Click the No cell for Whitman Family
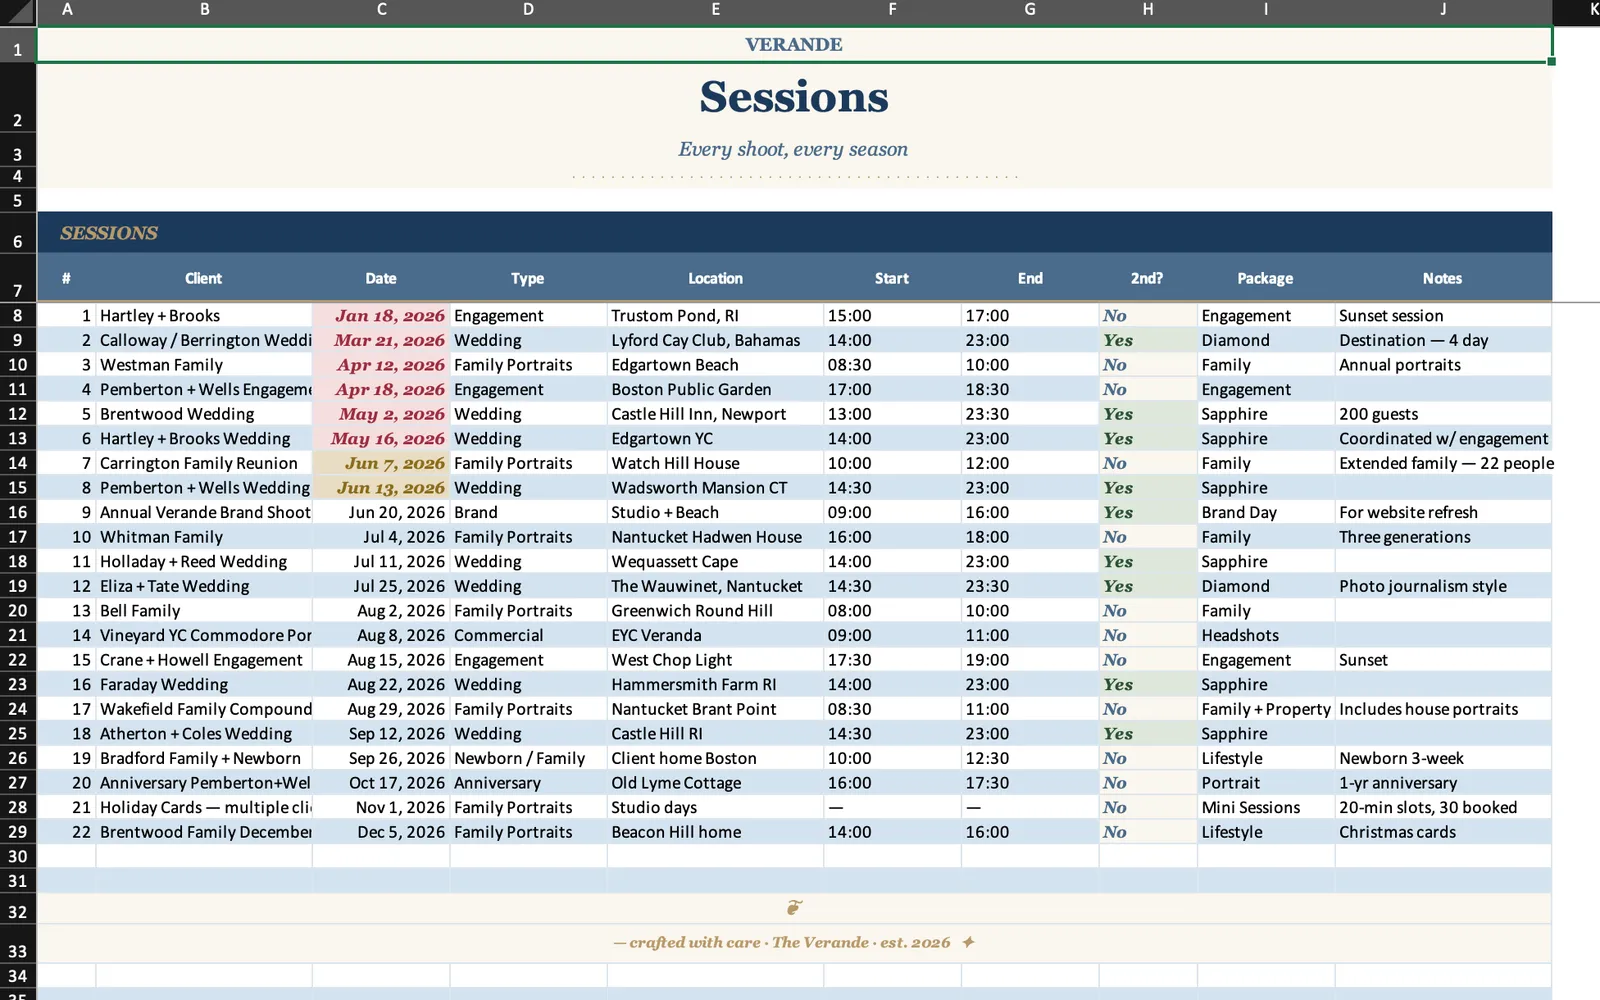Image resolution: width=1600 pixels, height=1000 pixels. (1148, 537)
